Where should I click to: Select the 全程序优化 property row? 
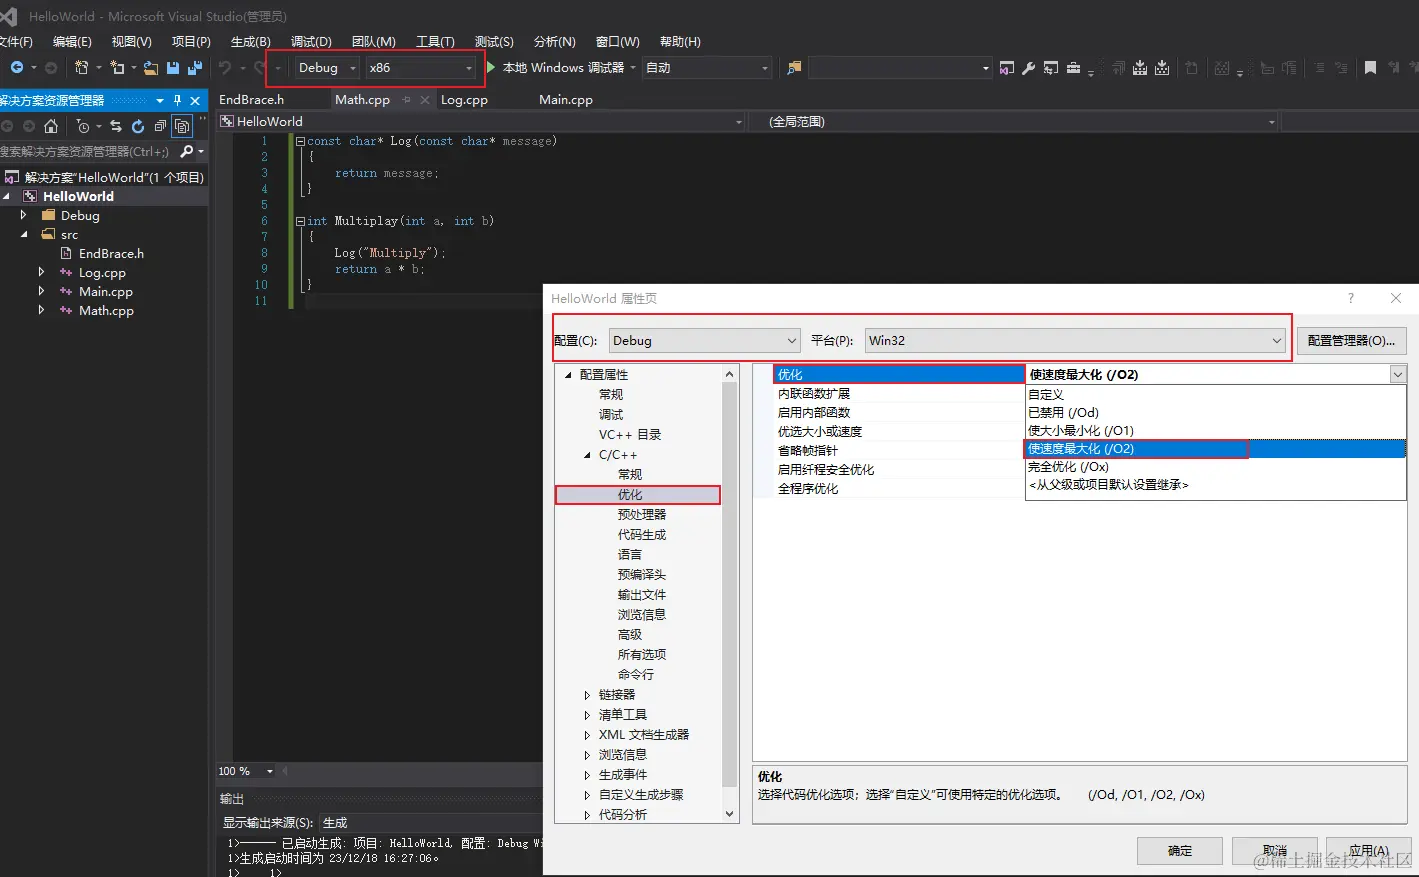898,489
